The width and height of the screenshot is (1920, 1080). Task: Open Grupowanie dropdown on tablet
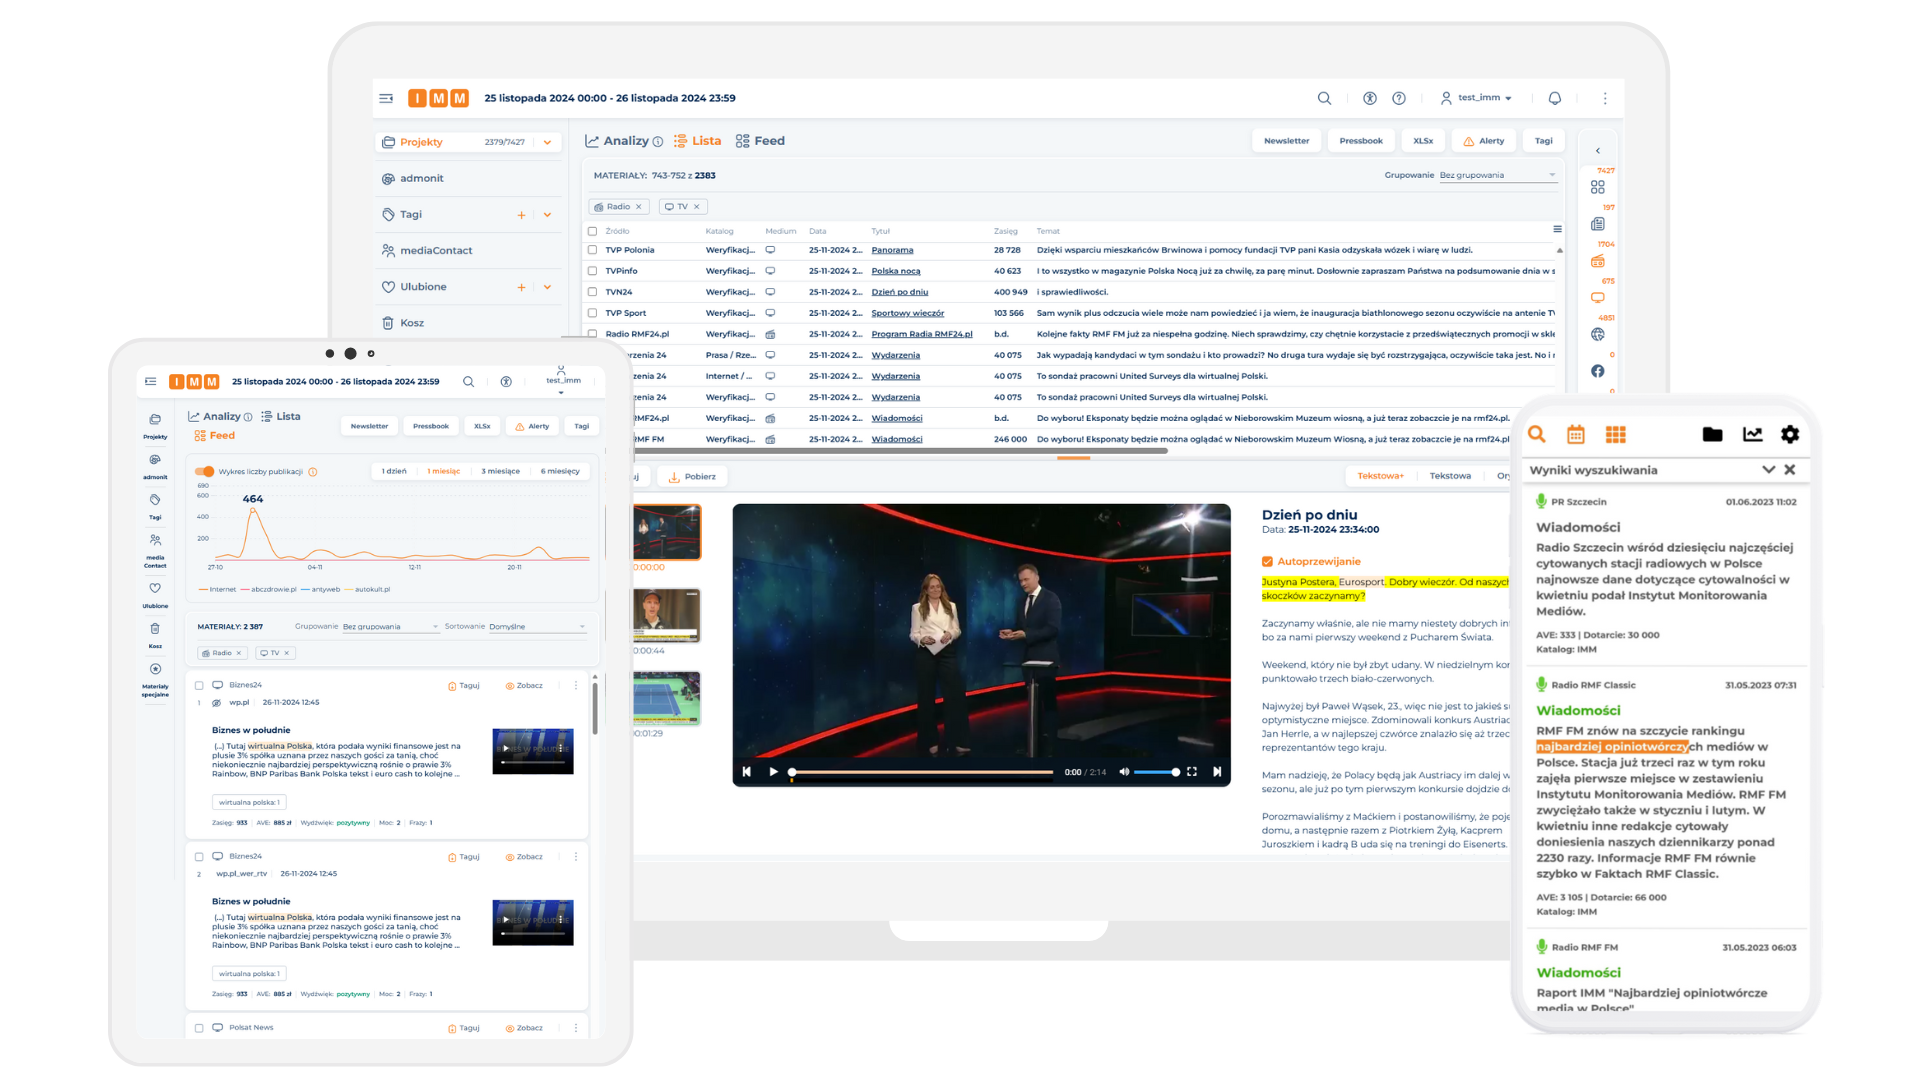tap(390, 627)
